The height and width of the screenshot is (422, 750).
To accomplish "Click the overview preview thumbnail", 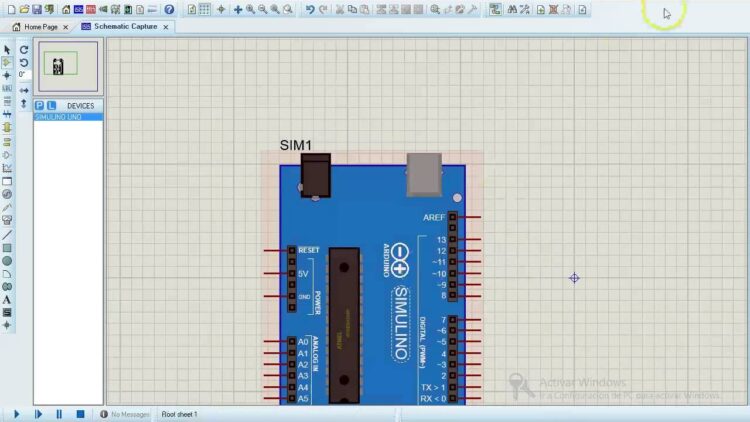I will pyautogui.click(x=68, y=66).
